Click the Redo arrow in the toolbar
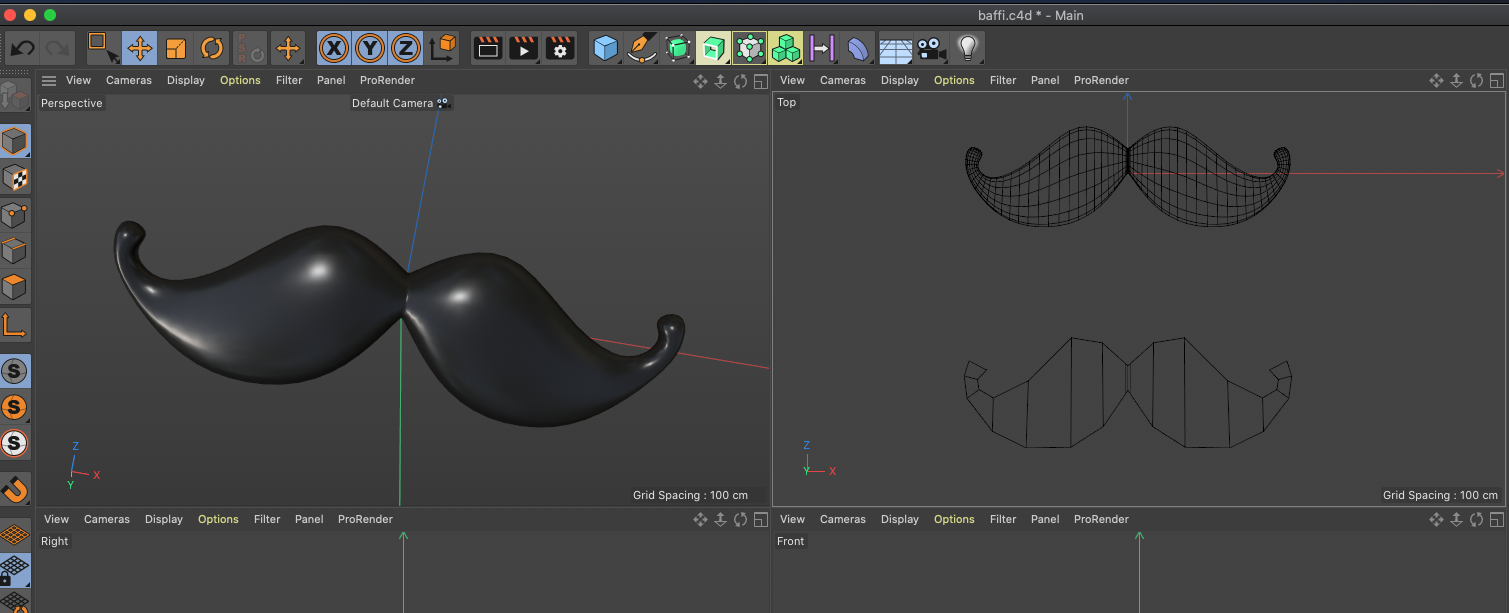This screenshot has height=613, width=1509. 57,48
